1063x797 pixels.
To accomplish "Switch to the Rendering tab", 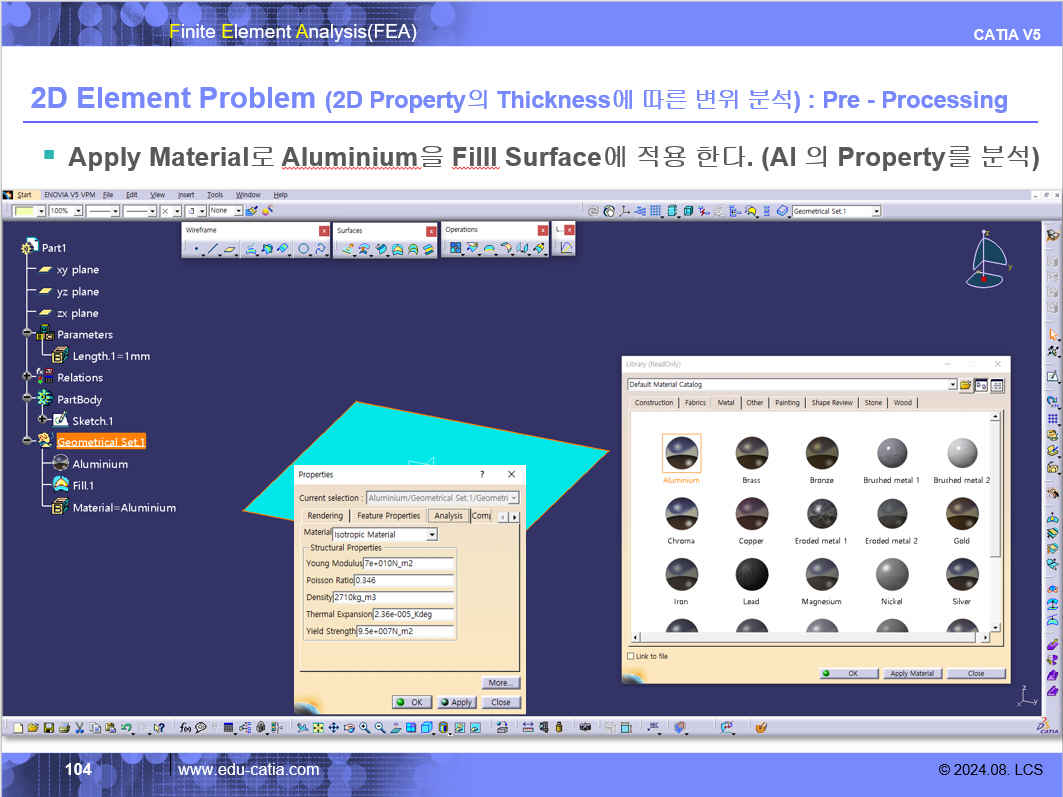I will point(324,516).
